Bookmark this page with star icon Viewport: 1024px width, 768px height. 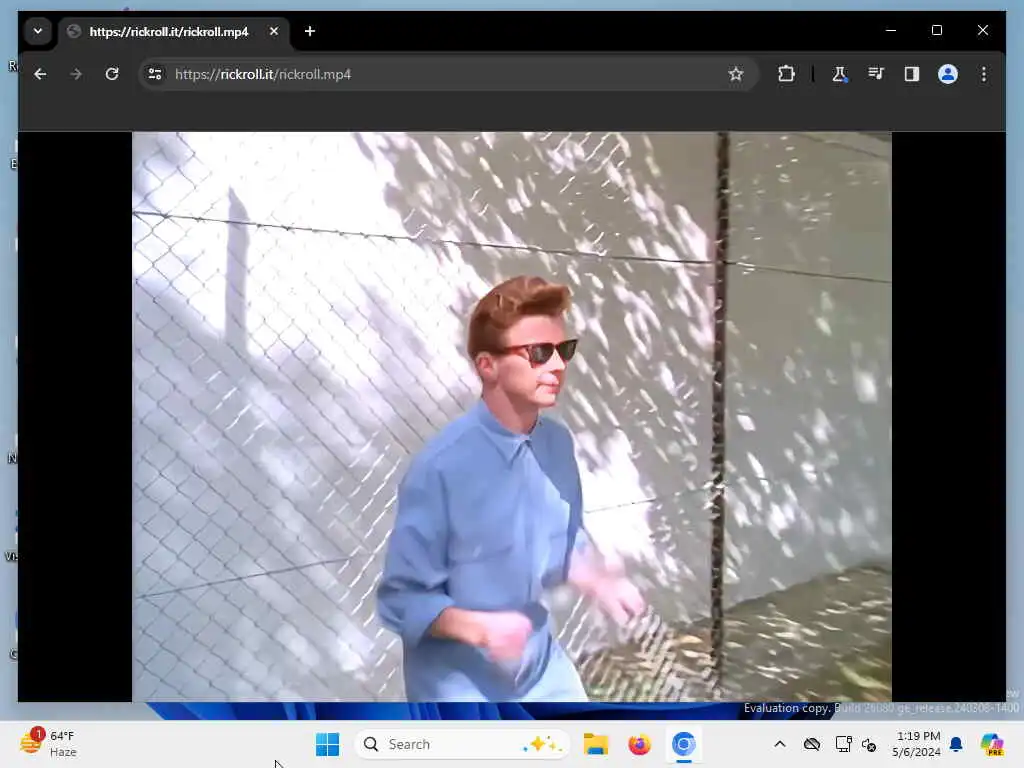click(x=736, y=74)
